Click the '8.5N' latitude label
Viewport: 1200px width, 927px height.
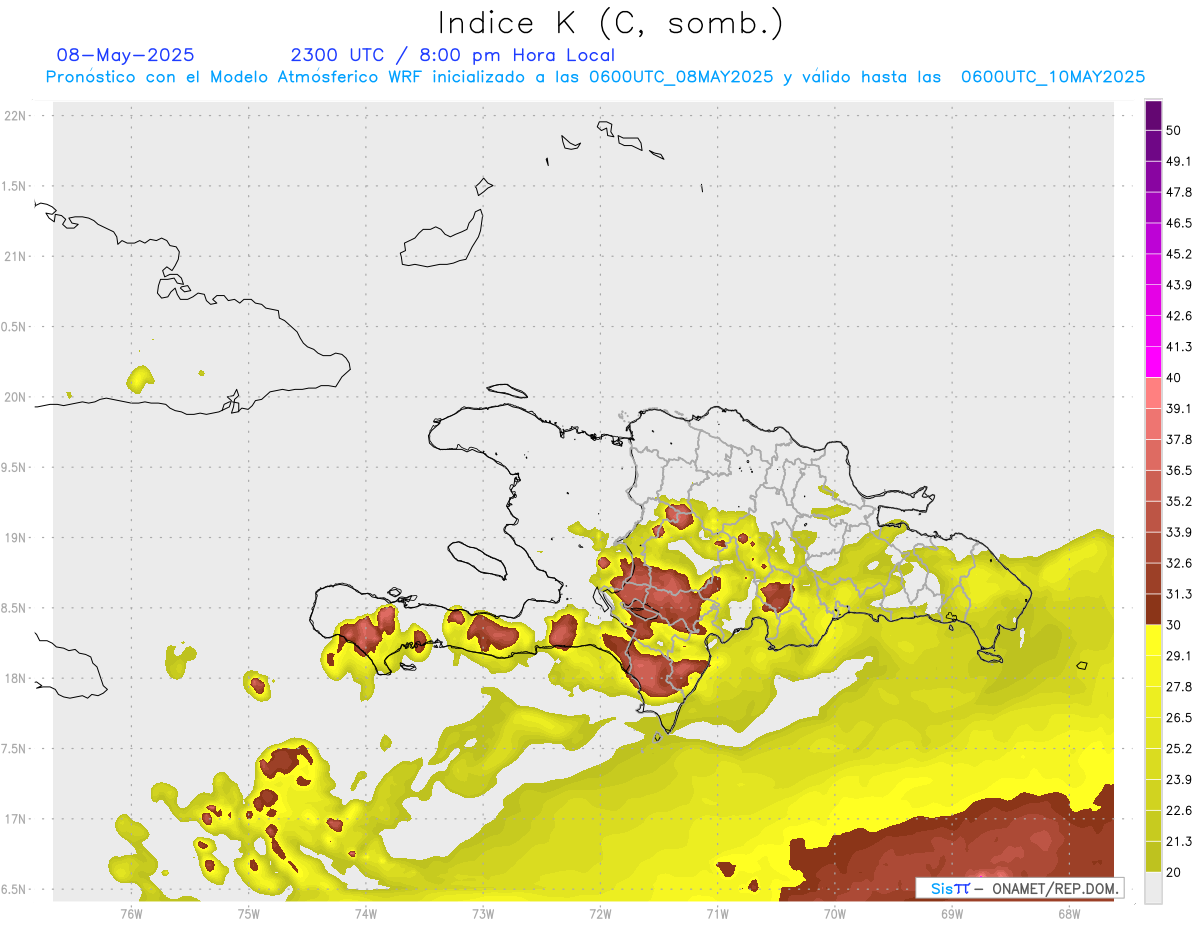(x=15, y=608)
